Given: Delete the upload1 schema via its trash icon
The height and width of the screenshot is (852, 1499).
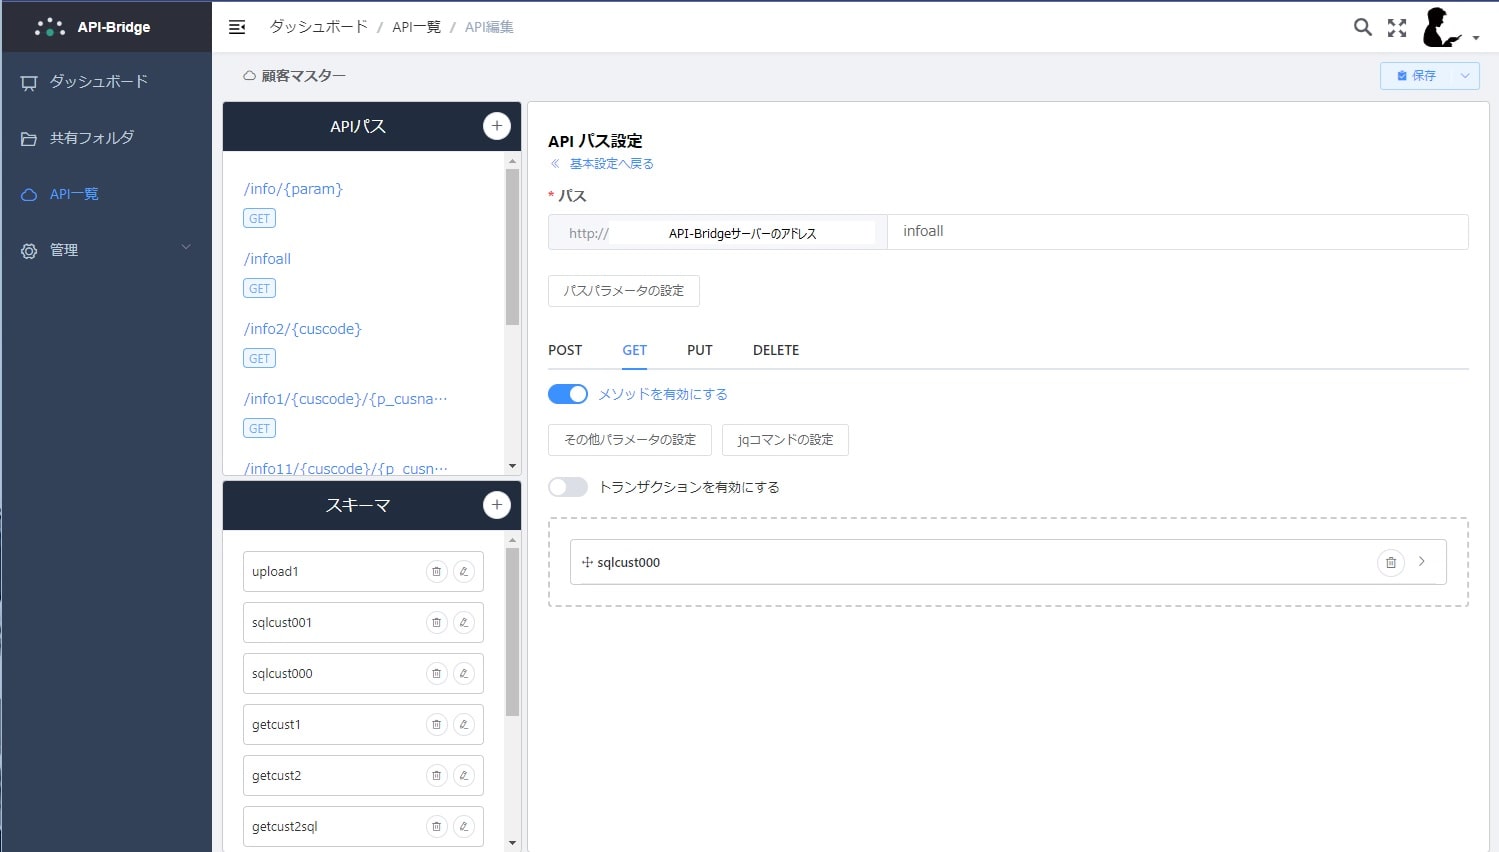Looking at the screenshot, I should [437, 571].
